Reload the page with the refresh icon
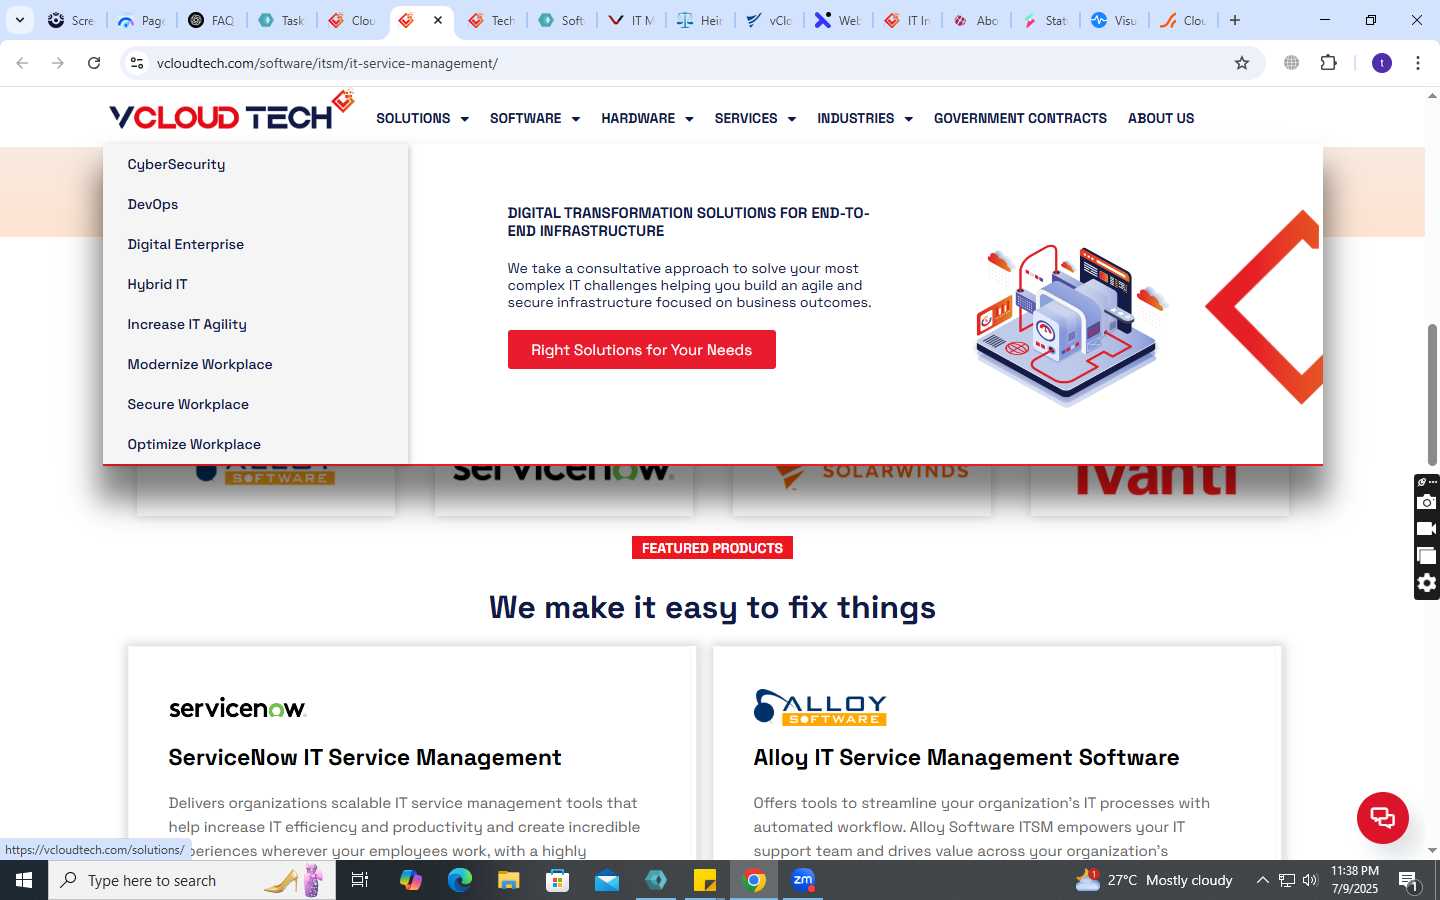Viewport: 1440px width, 900px height. click(x=94, y=63)
